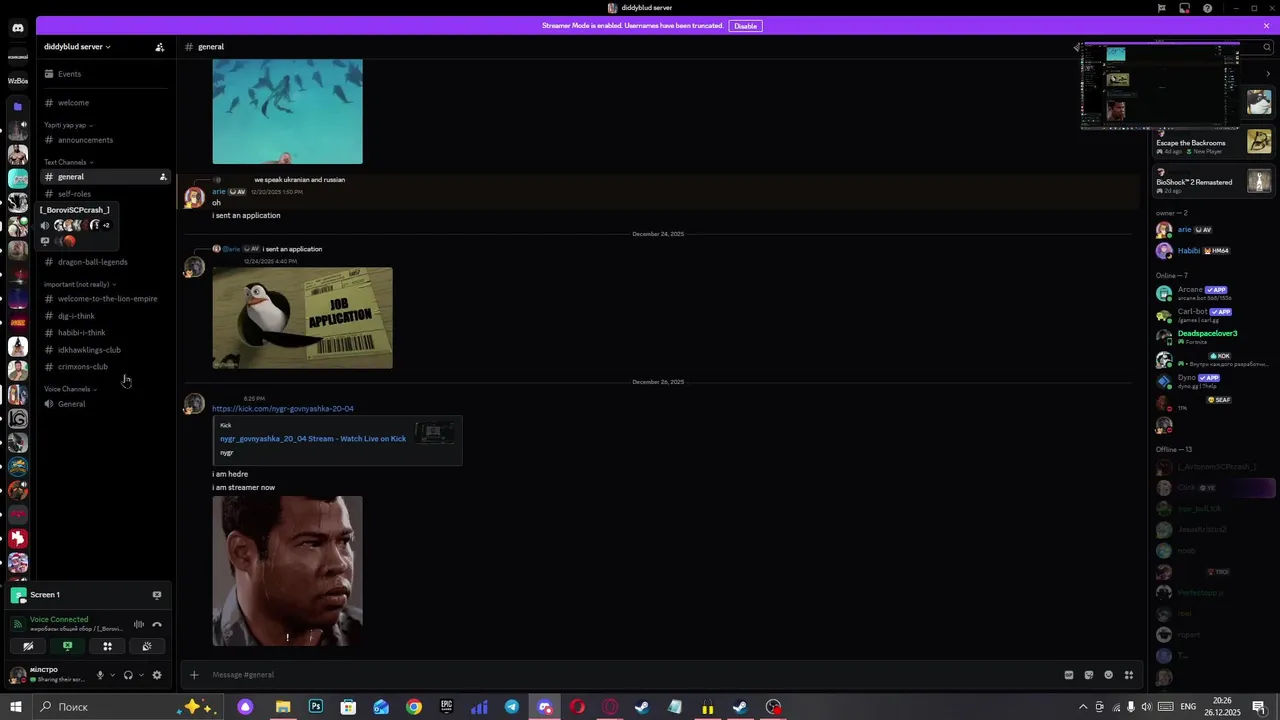Open BioShock 2 Remastered activity card

coord(1213,181)
